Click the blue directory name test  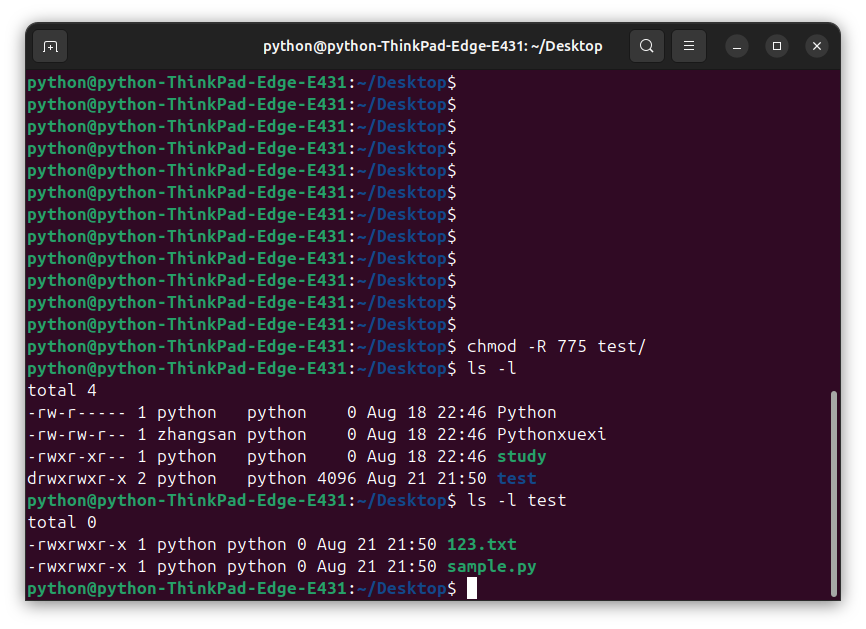(516, 479)
